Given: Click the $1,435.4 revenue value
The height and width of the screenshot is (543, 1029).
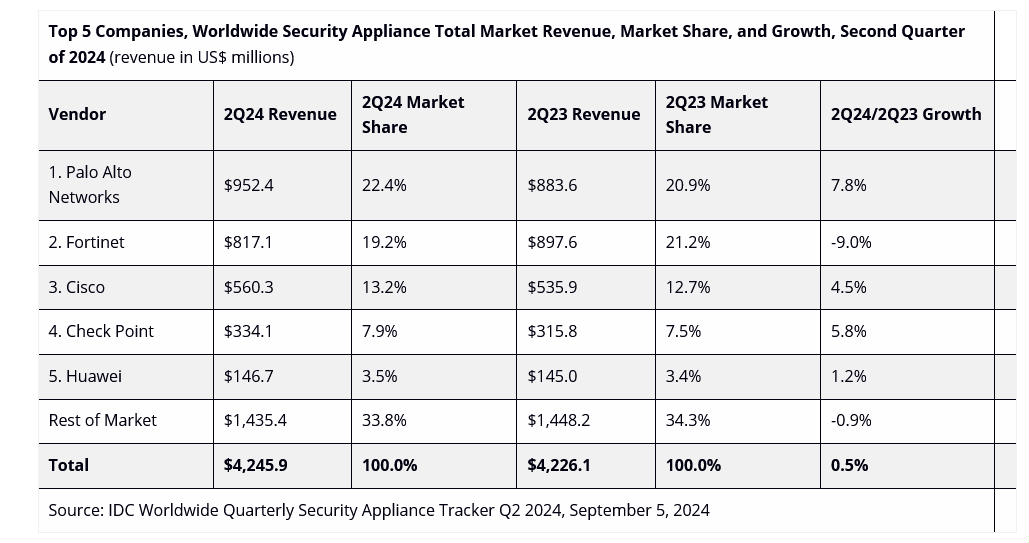Looking at the screenshot, I should point(255,420).
